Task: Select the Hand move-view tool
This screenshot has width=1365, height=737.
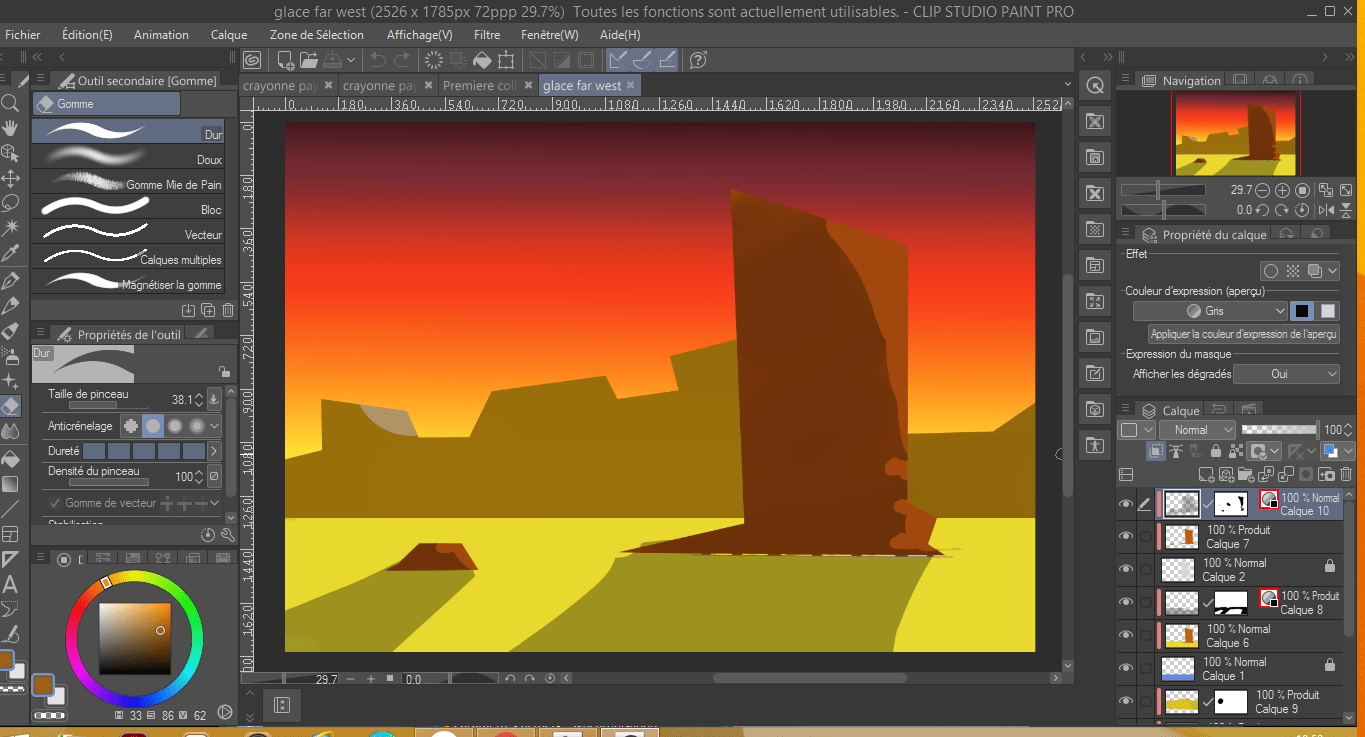Action: click(10, 128)
